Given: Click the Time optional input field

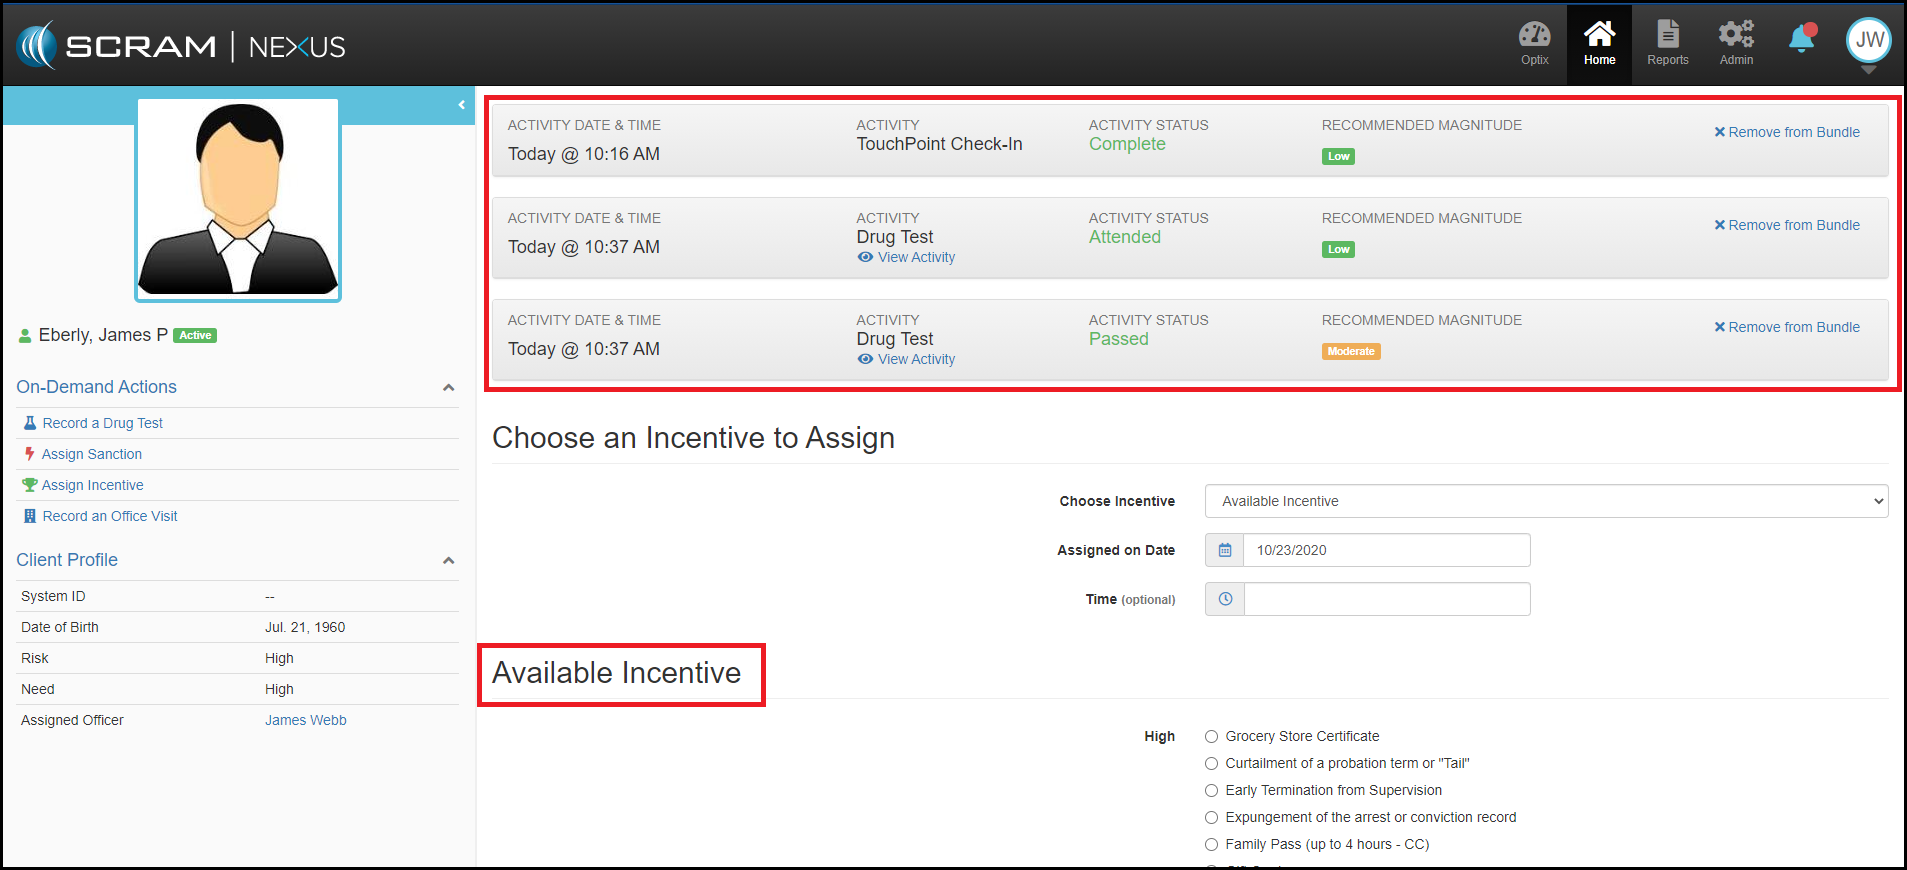Looking at the screenshot, I should (1386, 599).
